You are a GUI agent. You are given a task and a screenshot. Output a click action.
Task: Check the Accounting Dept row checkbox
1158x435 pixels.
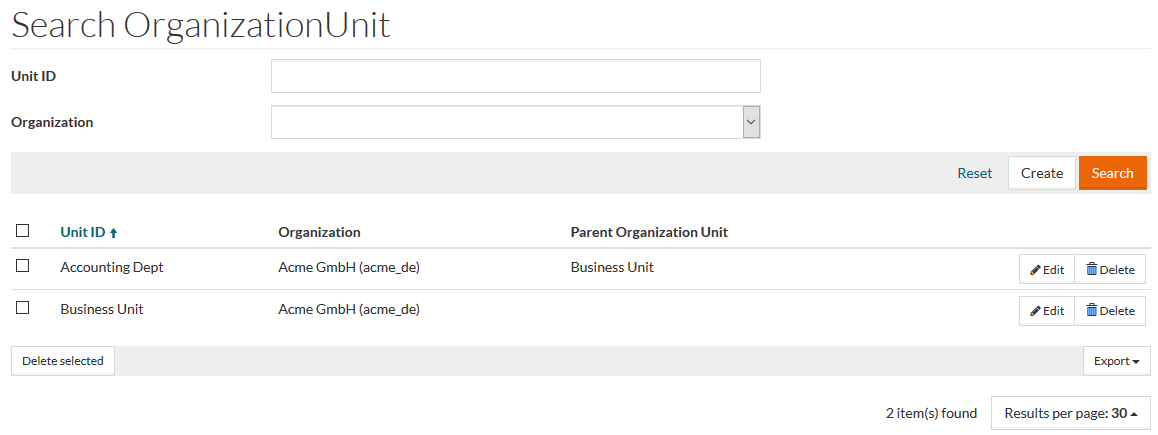23,266
